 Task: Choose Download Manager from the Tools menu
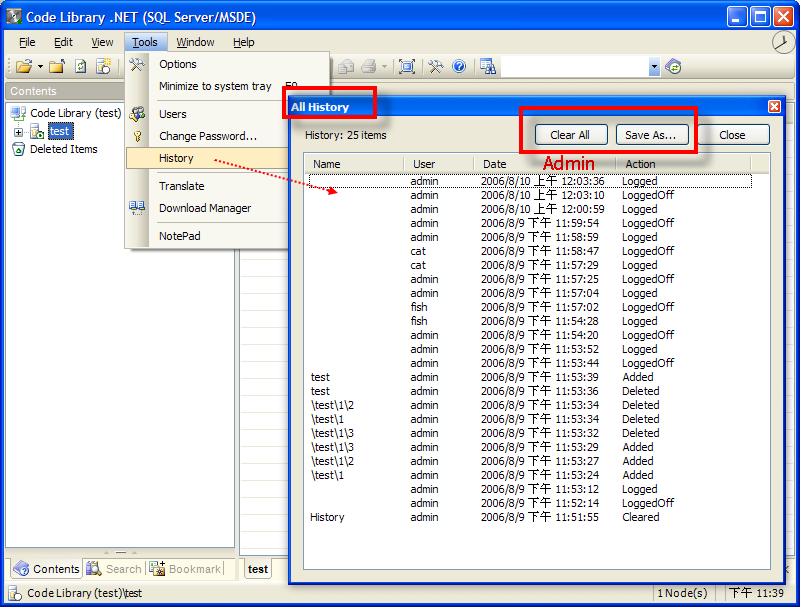coord(207,208)
